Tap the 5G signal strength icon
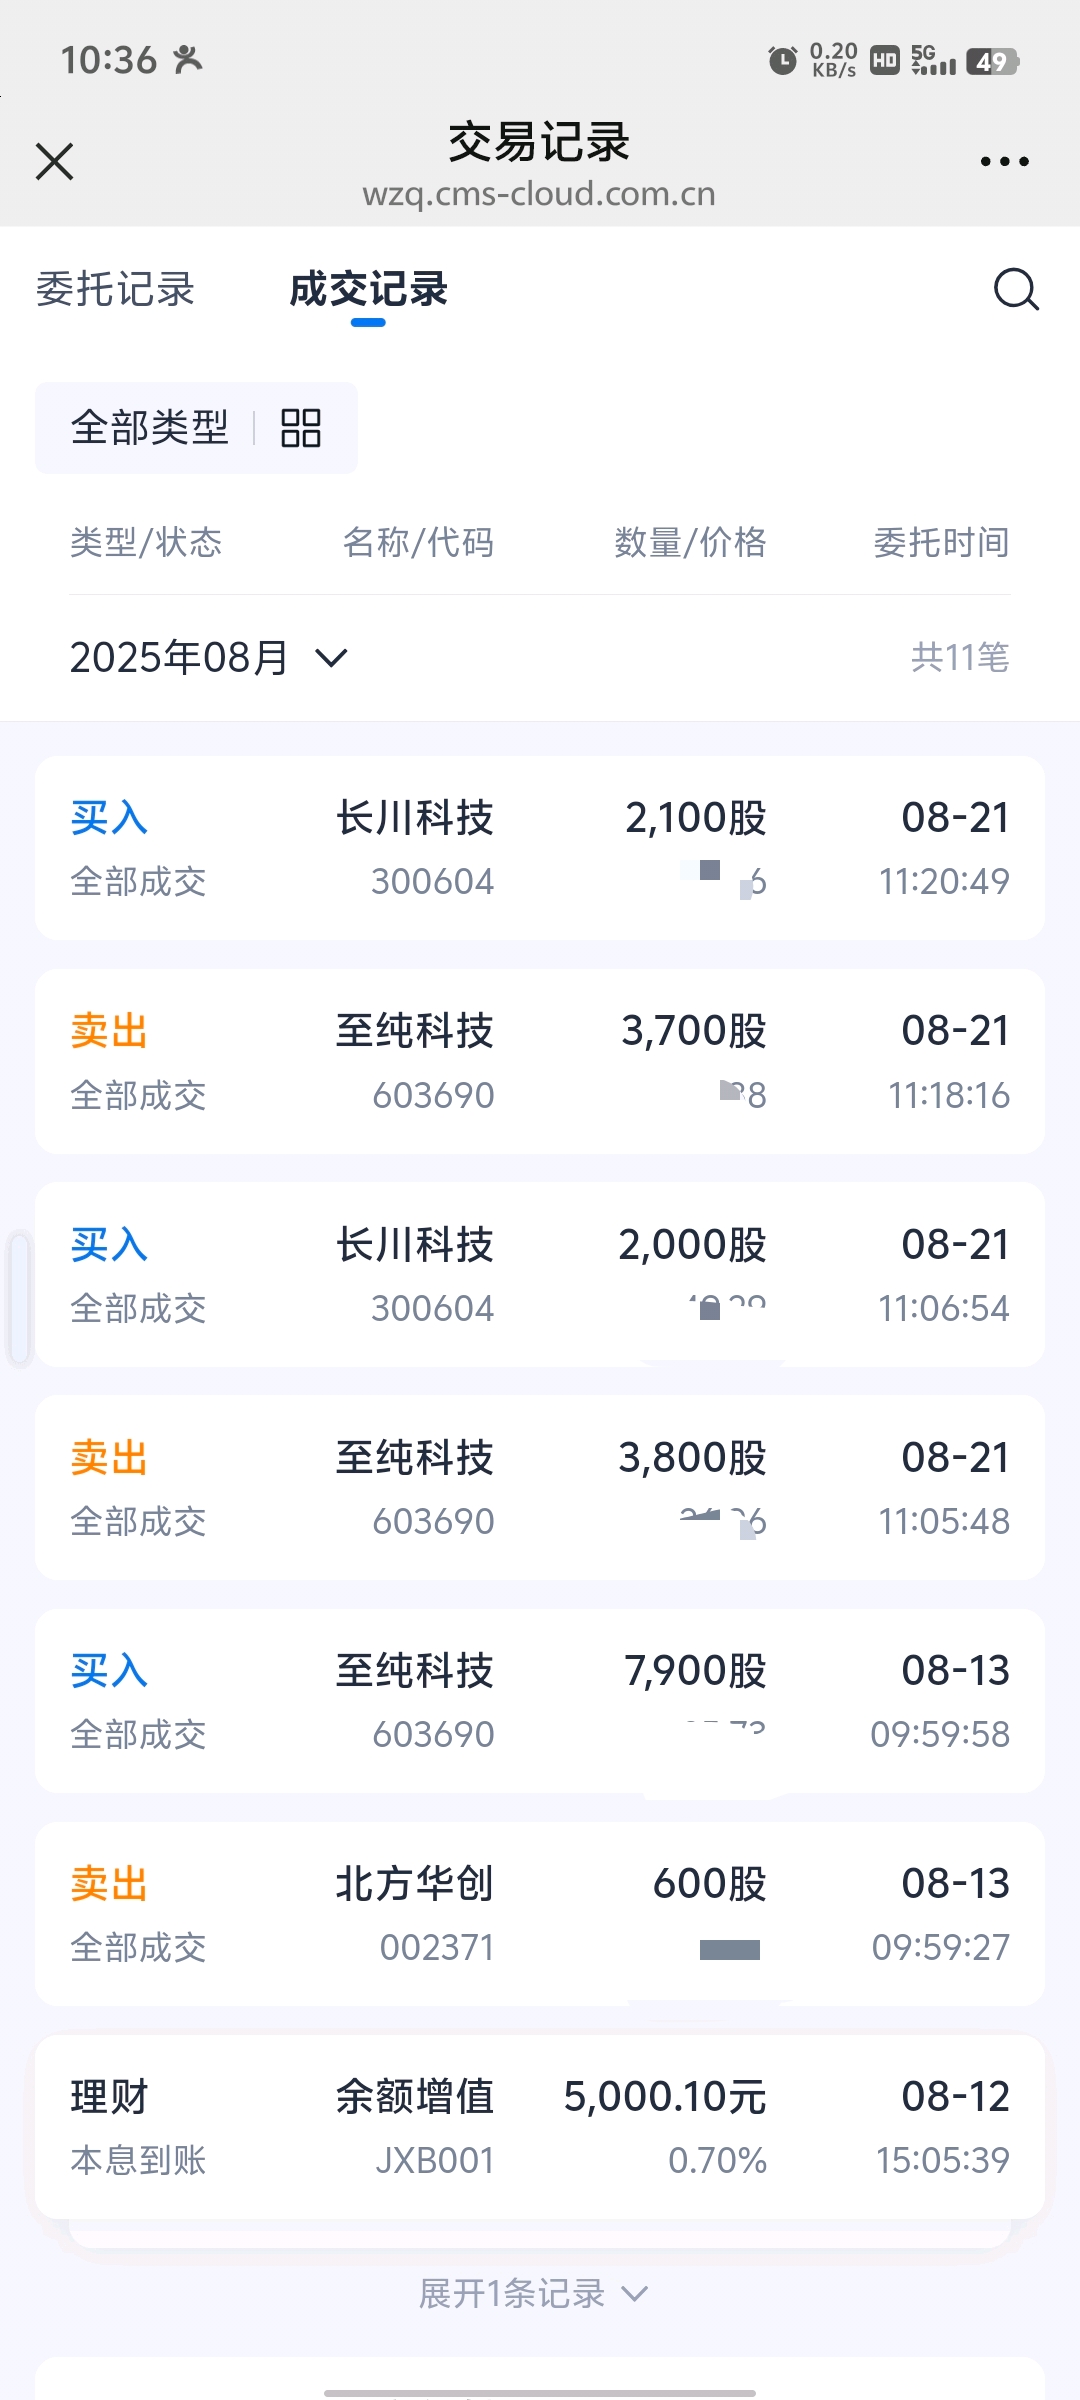The width and height of the screenshot is (1080, 2400). click(x=933, y=60)
